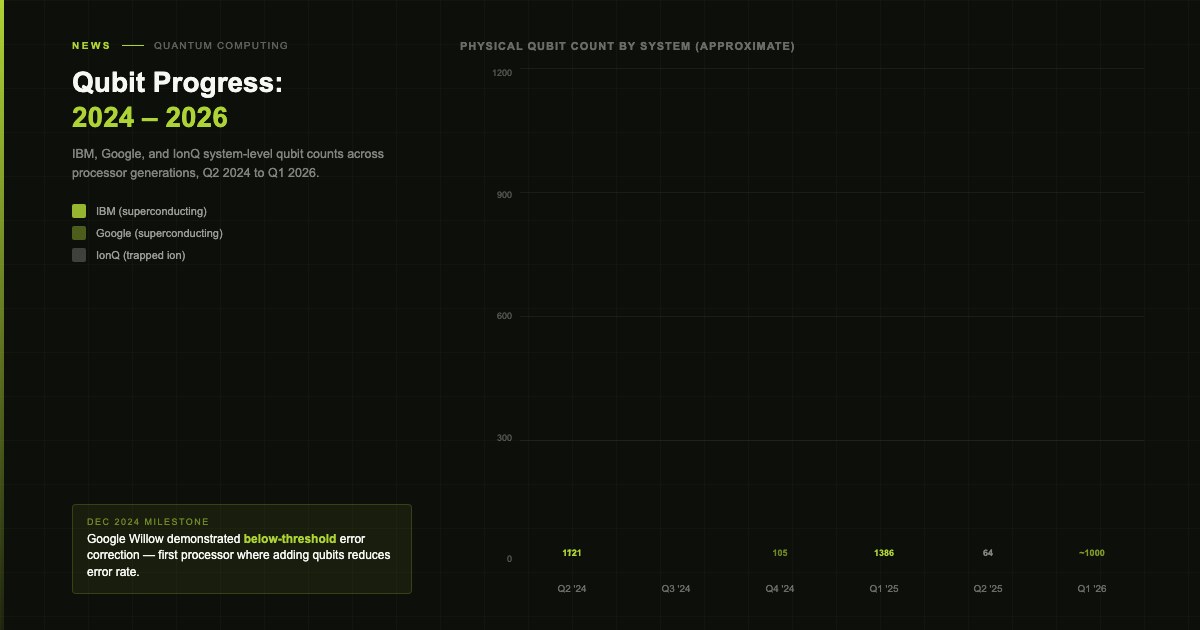Select the 1200 y-axis tick label
Screen dimensions: 1200x630
(x=502, y=72)
